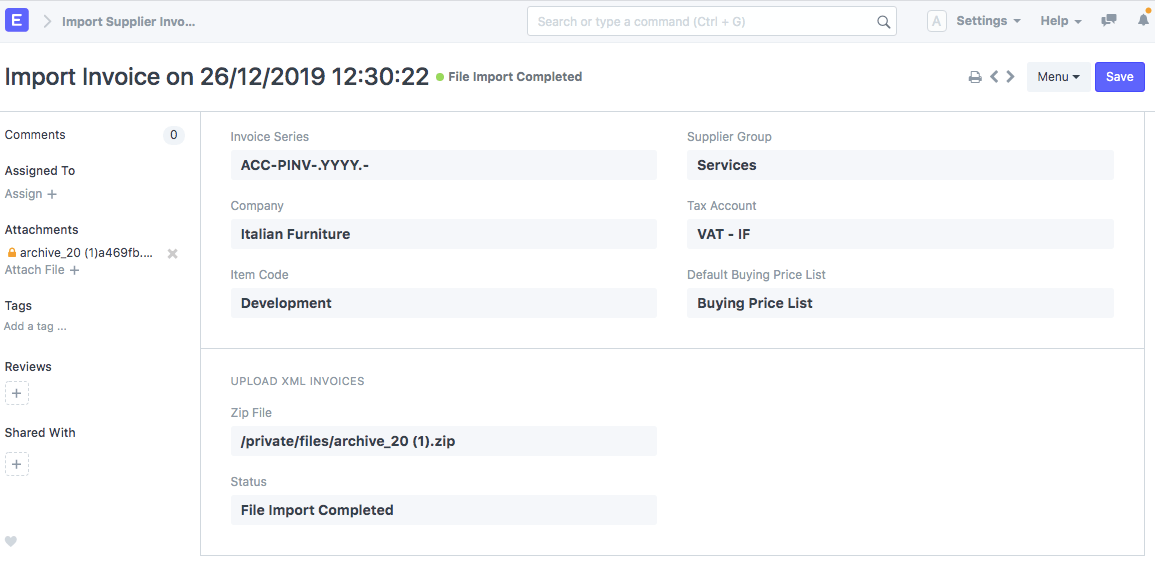The image size is (1155, 562).
Task: Click the print icon
Action: pos(975,77)
